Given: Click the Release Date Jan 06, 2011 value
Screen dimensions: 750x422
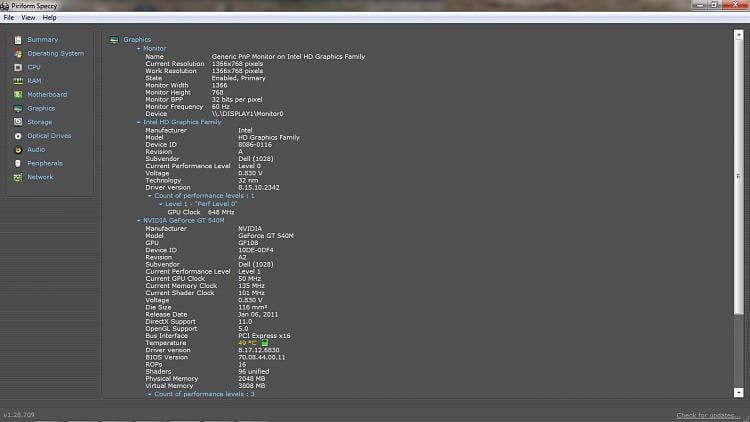Looking at the screenshot, I should pyautogui.click(x=258, y=314).
